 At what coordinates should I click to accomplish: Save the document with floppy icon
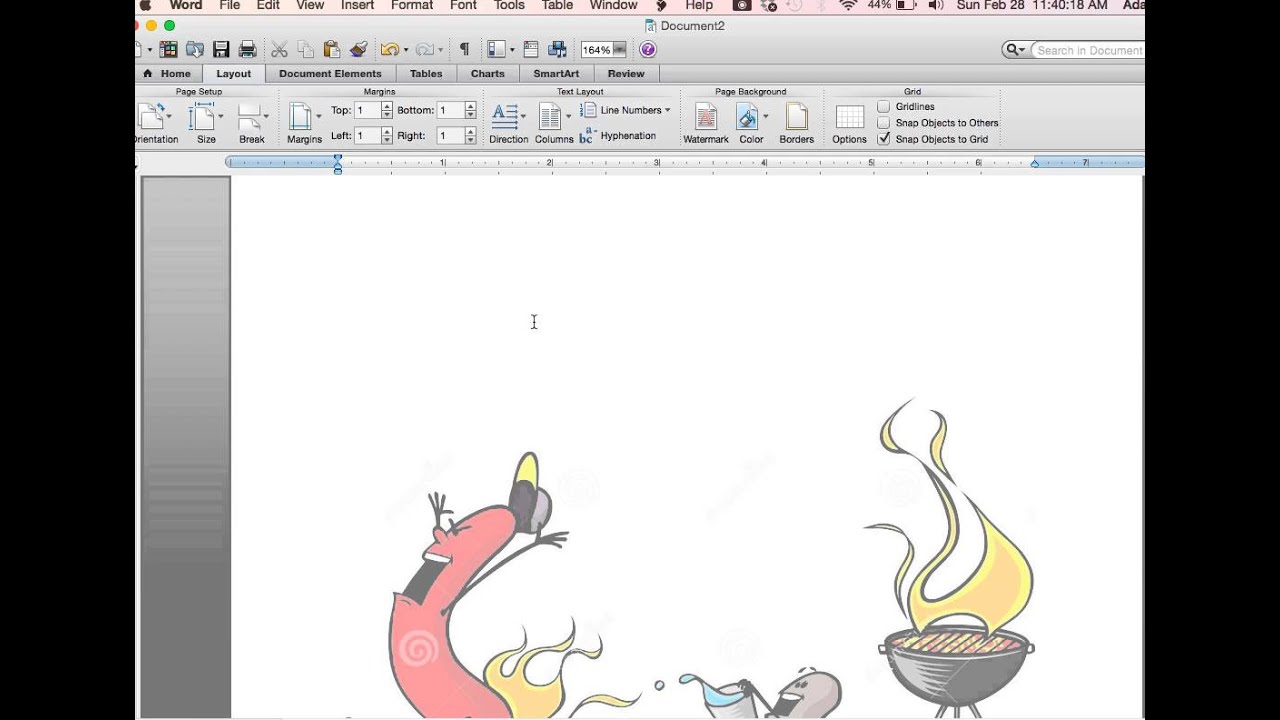(221, 49)
